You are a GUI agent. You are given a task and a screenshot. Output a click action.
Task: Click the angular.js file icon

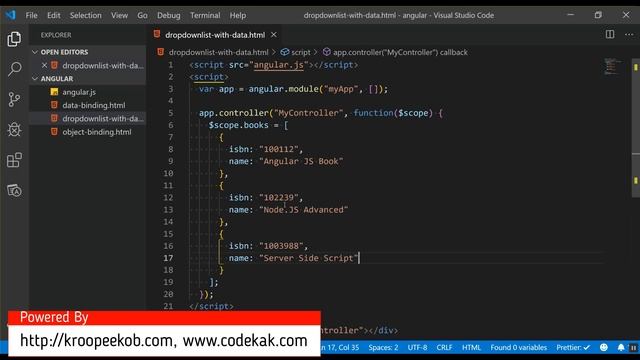tap(54, 92)
